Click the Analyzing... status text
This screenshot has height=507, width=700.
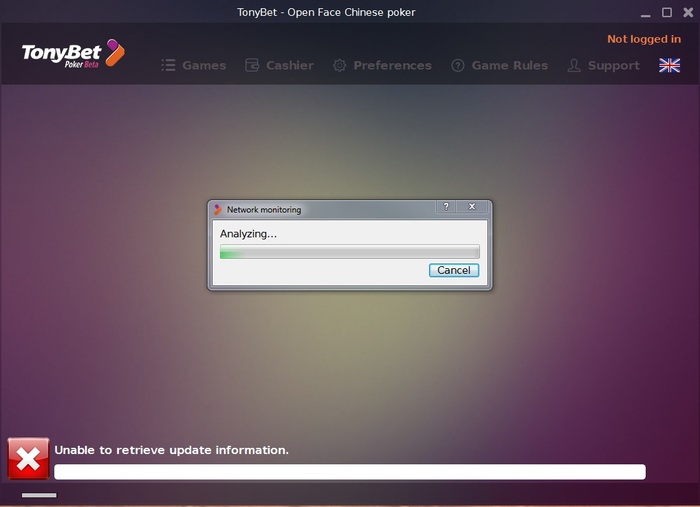pyautogui.click(x=248, y=234)
